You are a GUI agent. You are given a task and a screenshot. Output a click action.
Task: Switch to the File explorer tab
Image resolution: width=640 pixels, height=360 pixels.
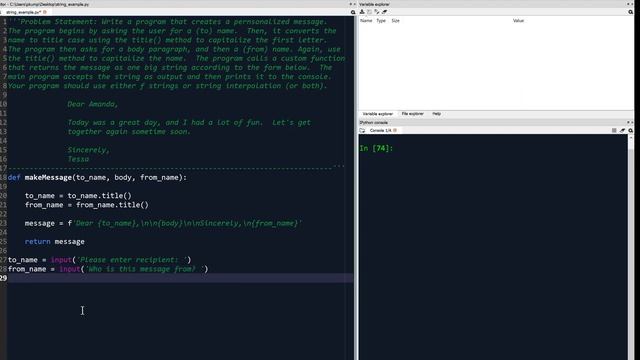pyautogui.click(x=412, y=114)
